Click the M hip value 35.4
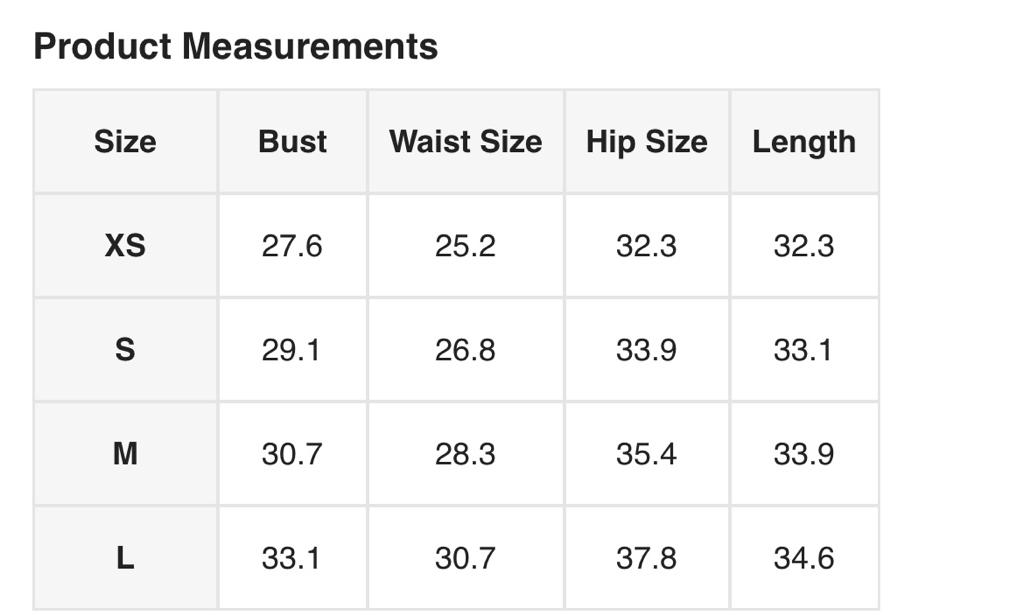 tap(646, 454)
